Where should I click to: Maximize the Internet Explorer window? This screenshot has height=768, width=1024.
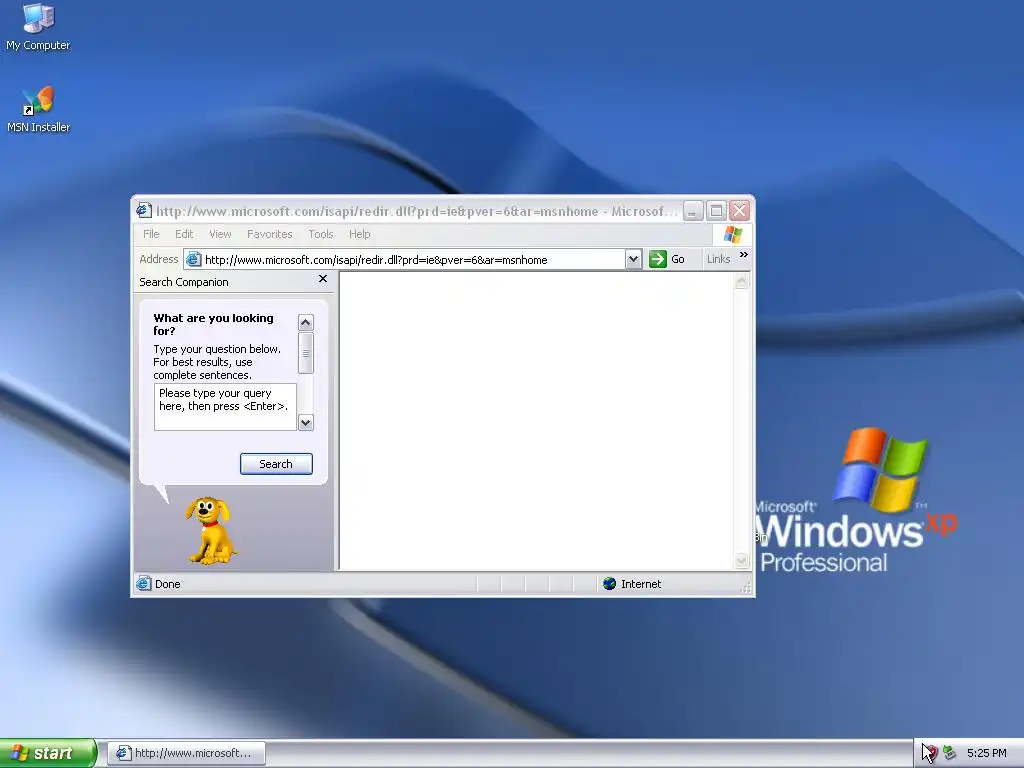[716, 210]
